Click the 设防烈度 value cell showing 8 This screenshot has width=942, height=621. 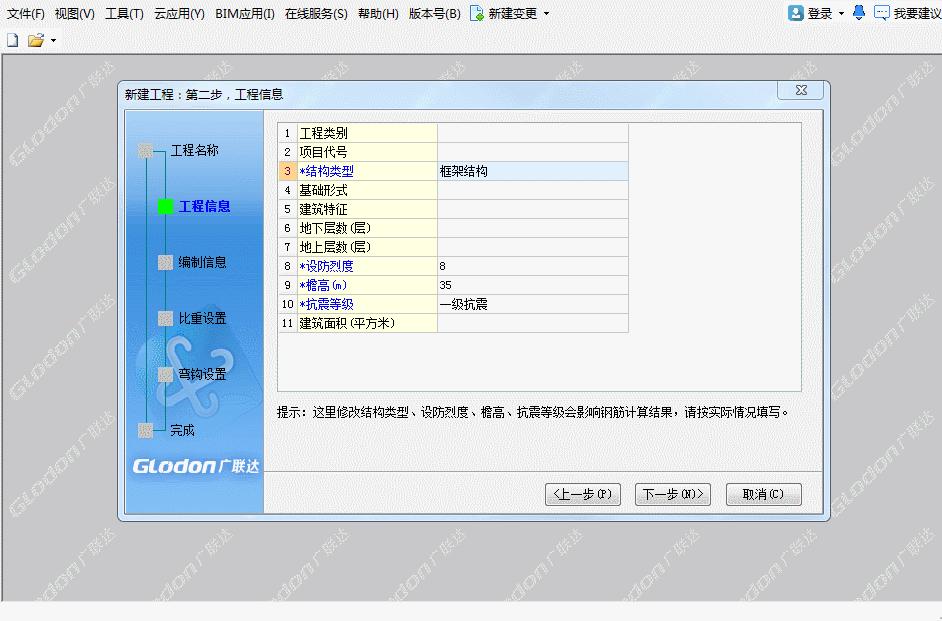(533, 266)
